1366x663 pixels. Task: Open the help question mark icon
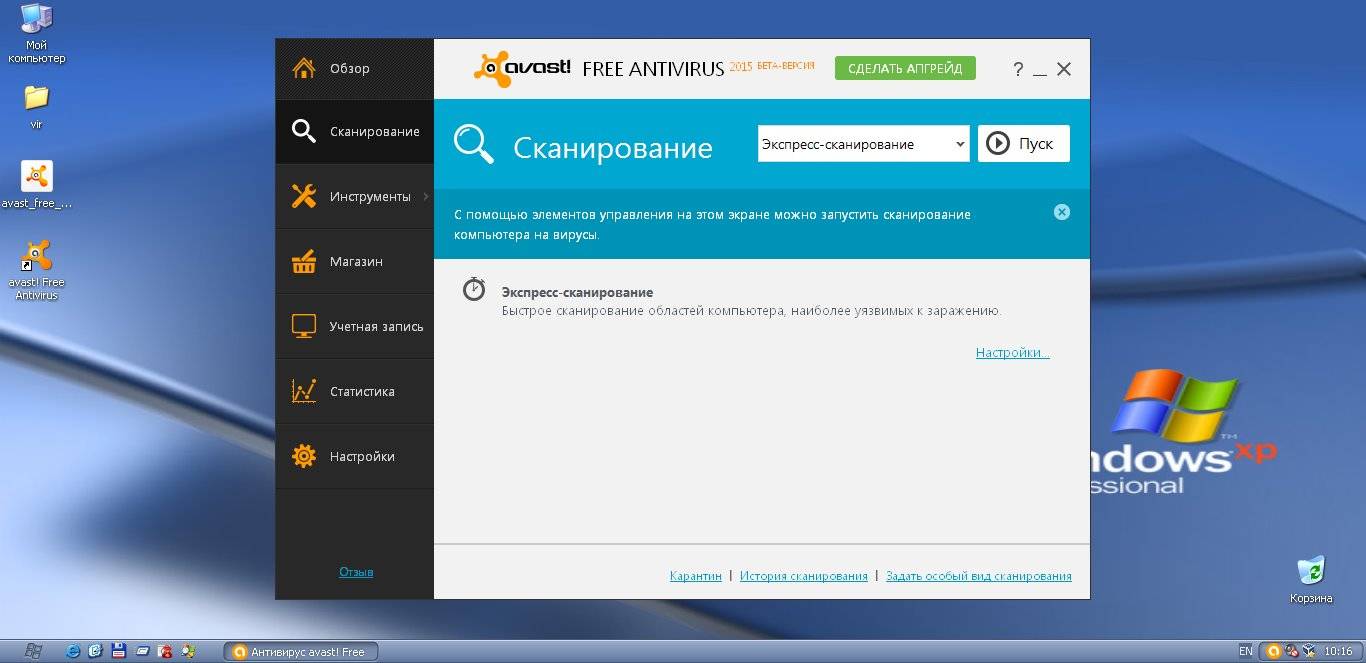coord(1018,69)
